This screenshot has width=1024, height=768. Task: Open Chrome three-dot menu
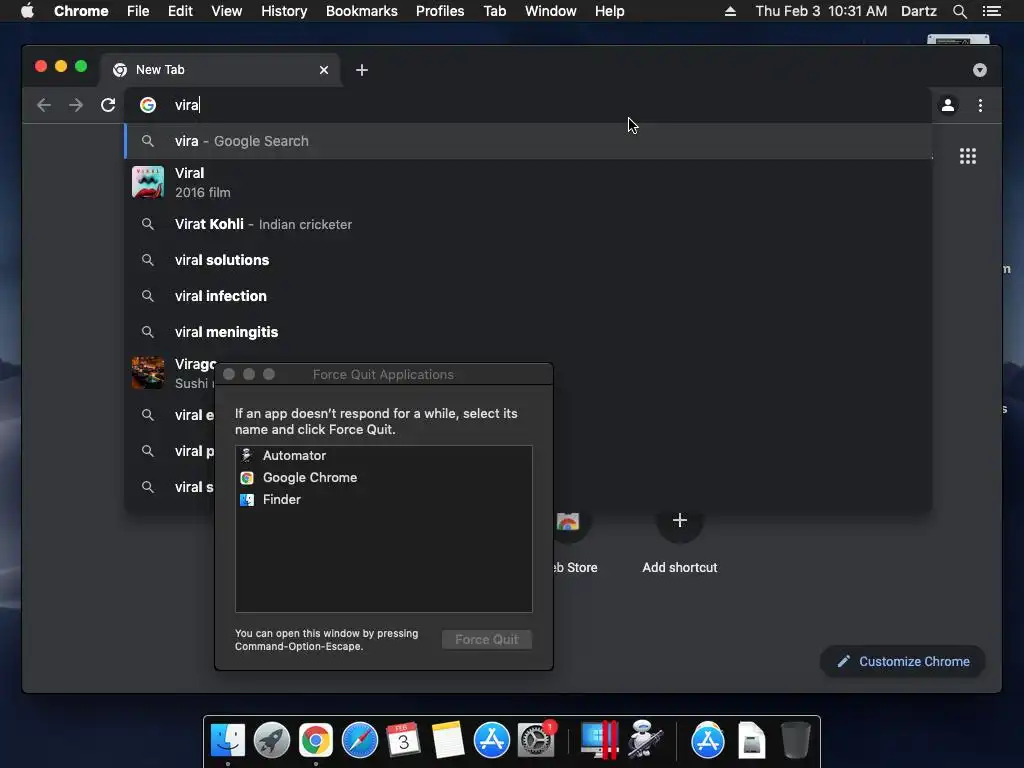point(980,105)
